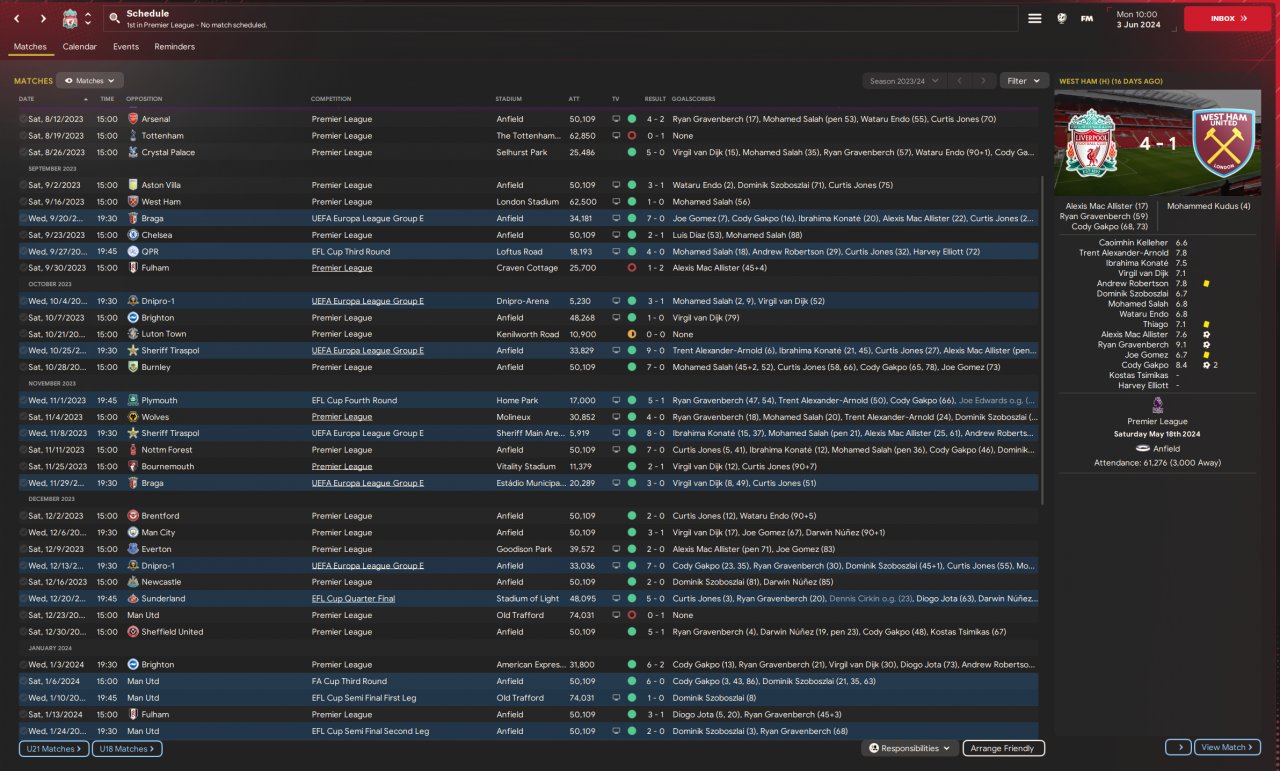The width and height of the screenshot is (1280, 771).
Task: Click the red loss indicator on Tottenham row
Action: [632, 136]
